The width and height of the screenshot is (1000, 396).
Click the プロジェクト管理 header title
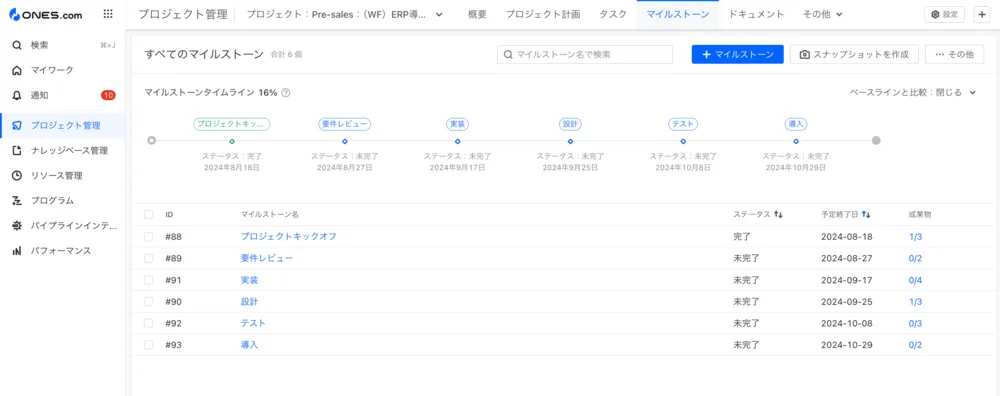[182, 14]
